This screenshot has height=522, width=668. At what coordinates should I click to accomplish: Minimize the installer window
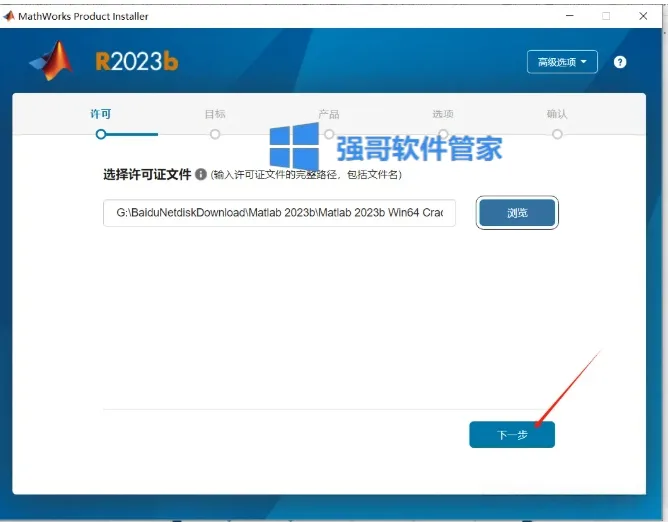pyautogui.click(x=570, y=16)
